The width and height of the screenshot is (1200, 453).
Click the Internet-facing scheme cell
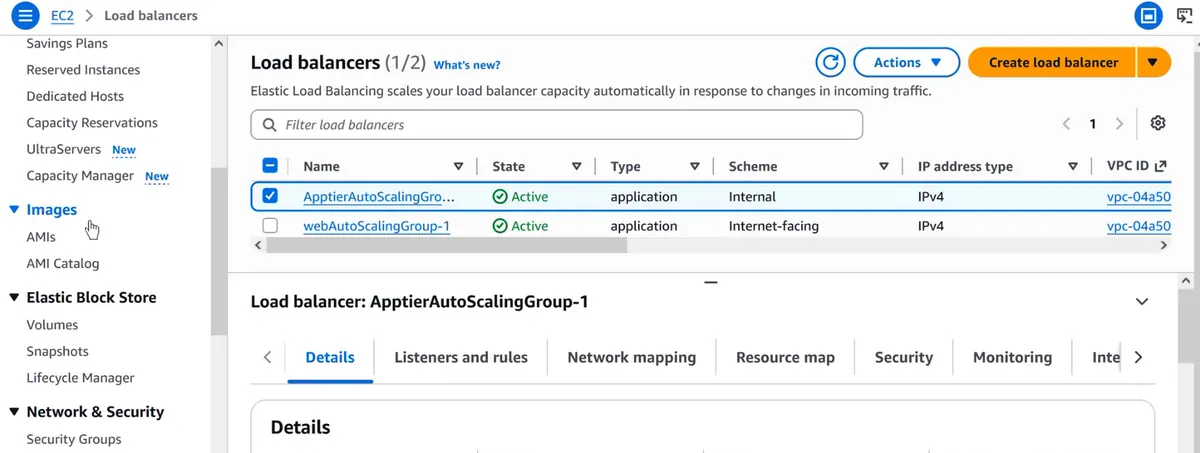tap(774, 226)
